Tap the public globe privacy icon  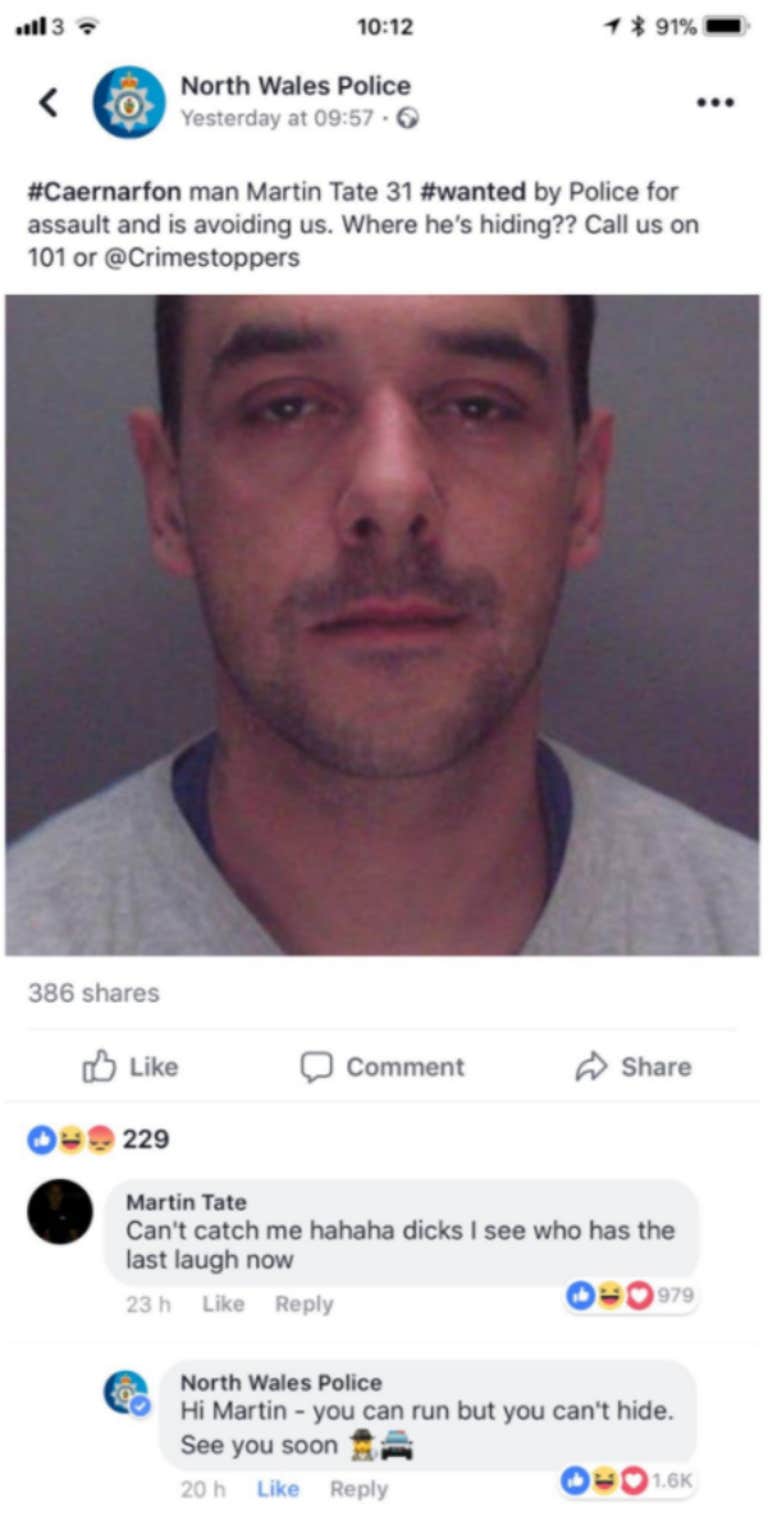pos(407,119)
